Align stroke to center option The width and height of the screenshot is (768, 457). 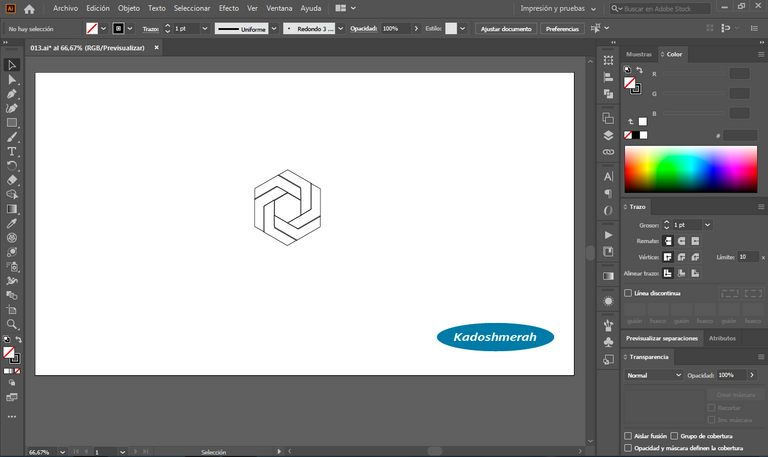[x=668, y=273]
